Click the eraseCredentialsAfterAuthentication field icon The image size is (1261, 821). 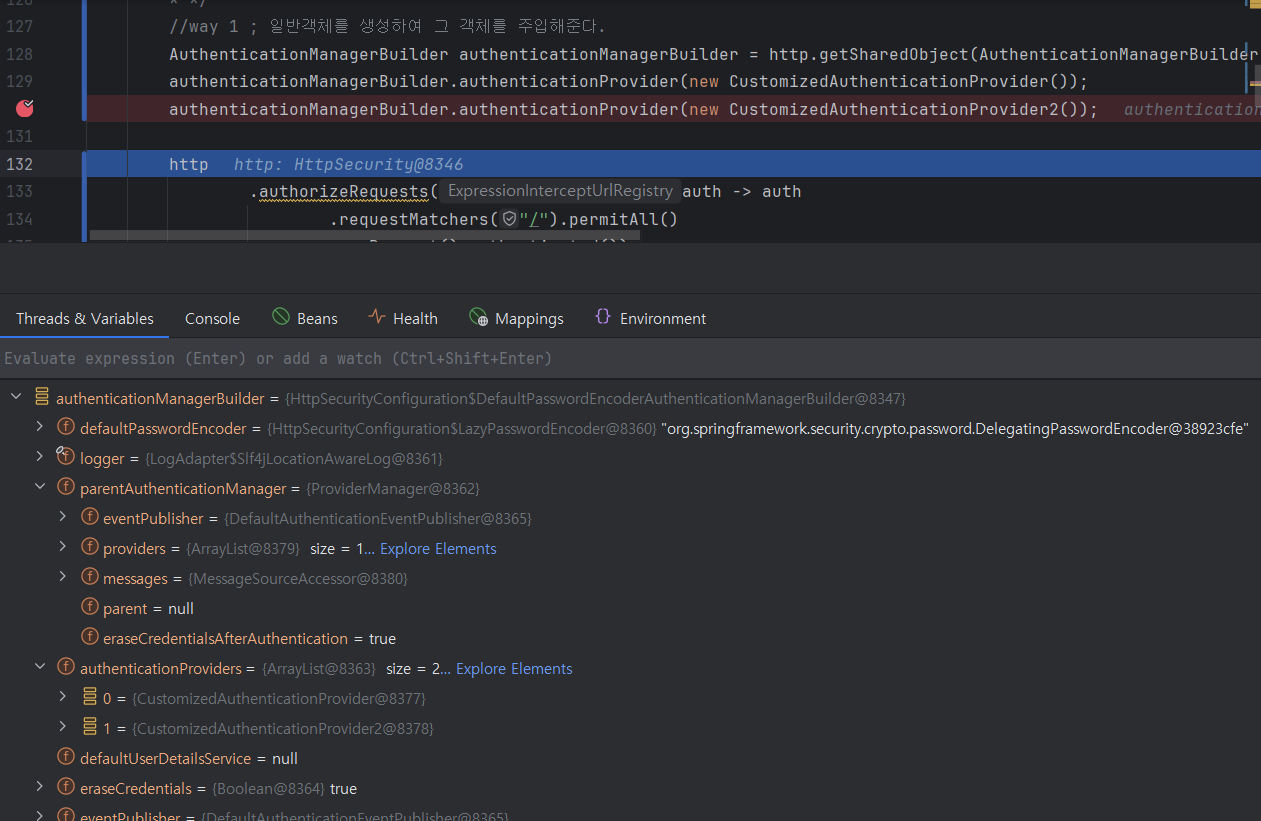coord(89,638)
